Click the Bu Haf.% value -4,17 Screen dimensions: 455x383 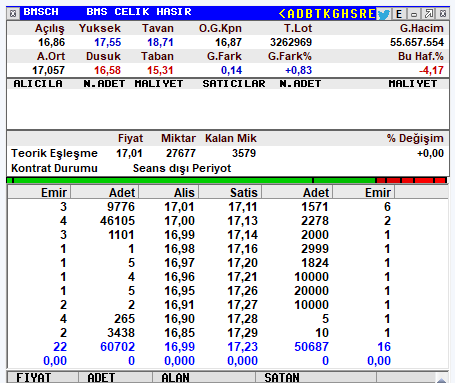tap(431, 70)
